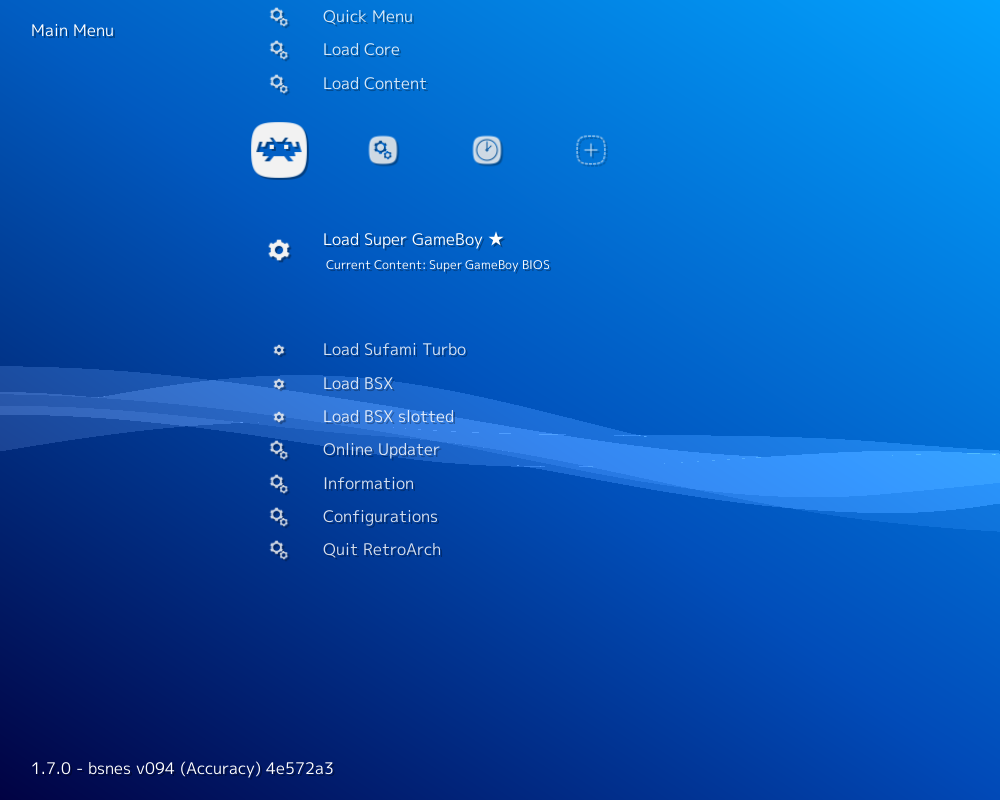The width and height of the screenshot is (1000, 800).
Task: Select the highlighted Load Super GameBoy entry
Action: click(x=413, y=239)
